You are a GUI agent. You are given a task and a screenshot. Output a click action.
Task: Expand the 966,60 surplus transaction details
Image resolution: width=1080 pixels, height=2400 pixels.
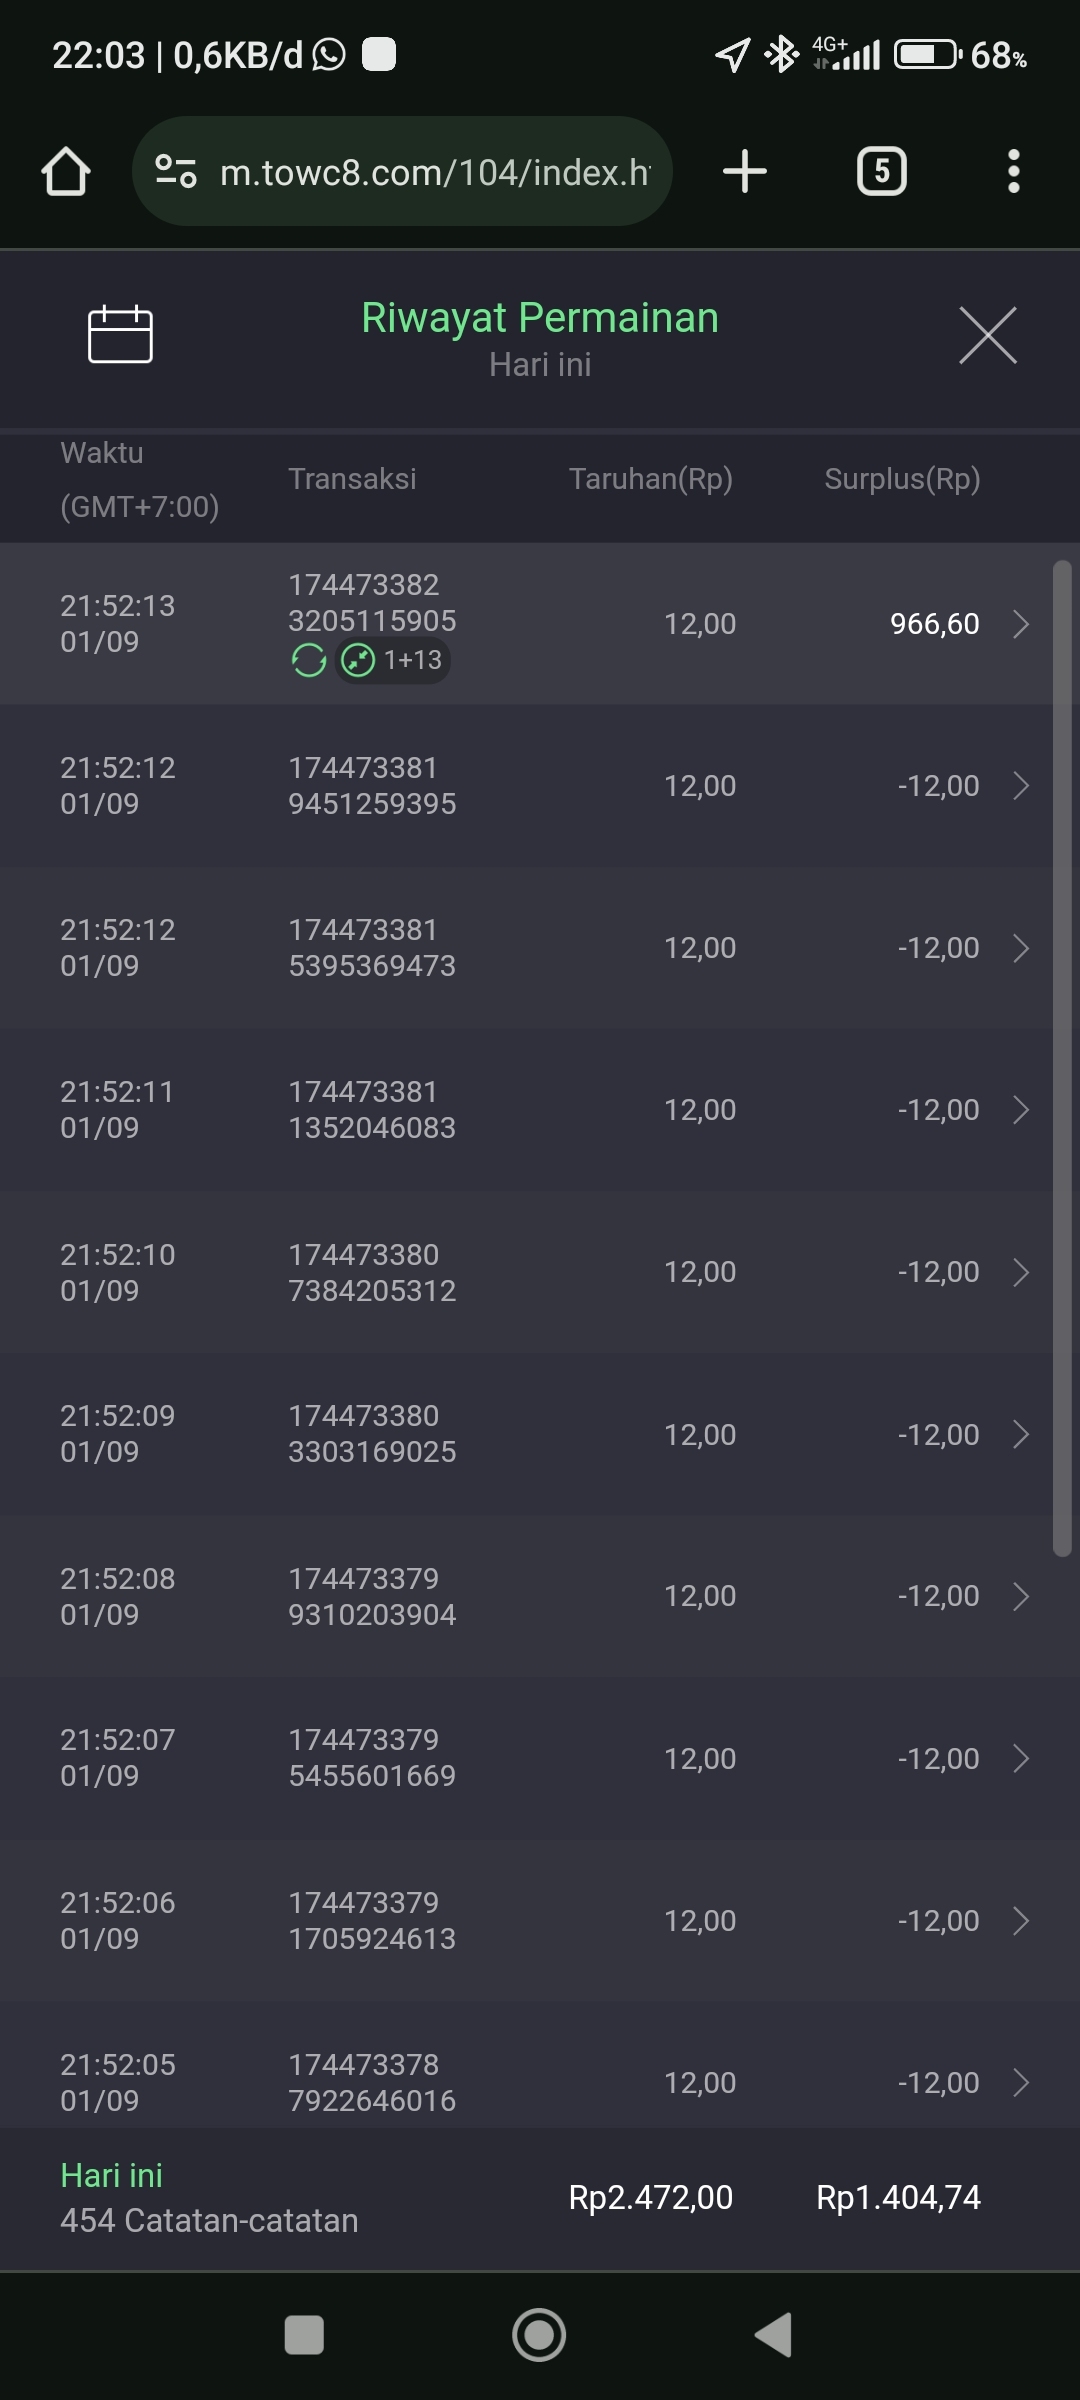(x=1020, y=624)
